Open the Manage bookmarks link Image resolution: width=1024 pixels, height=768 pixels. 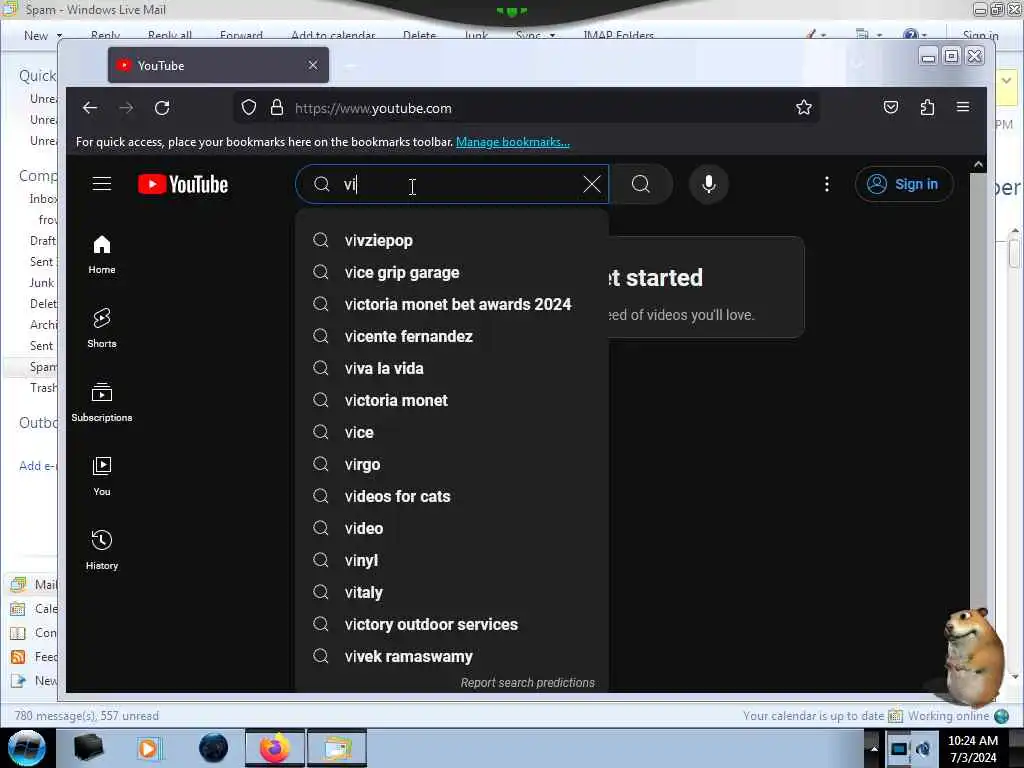(x=513, y=142)
